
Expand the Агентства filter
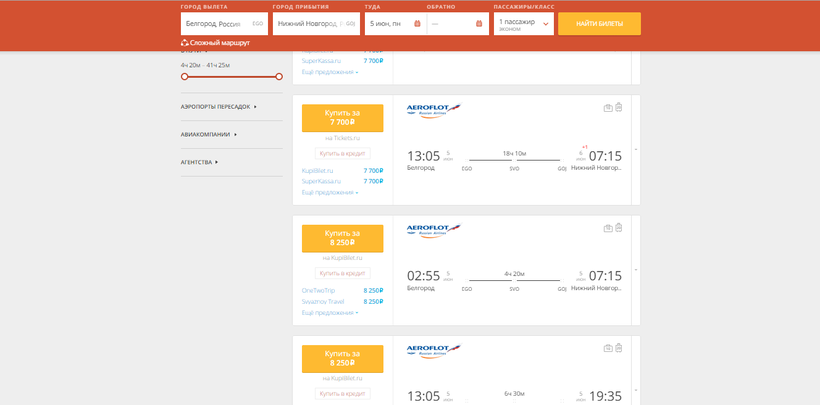pyautogui.click(x=199, y=162)
